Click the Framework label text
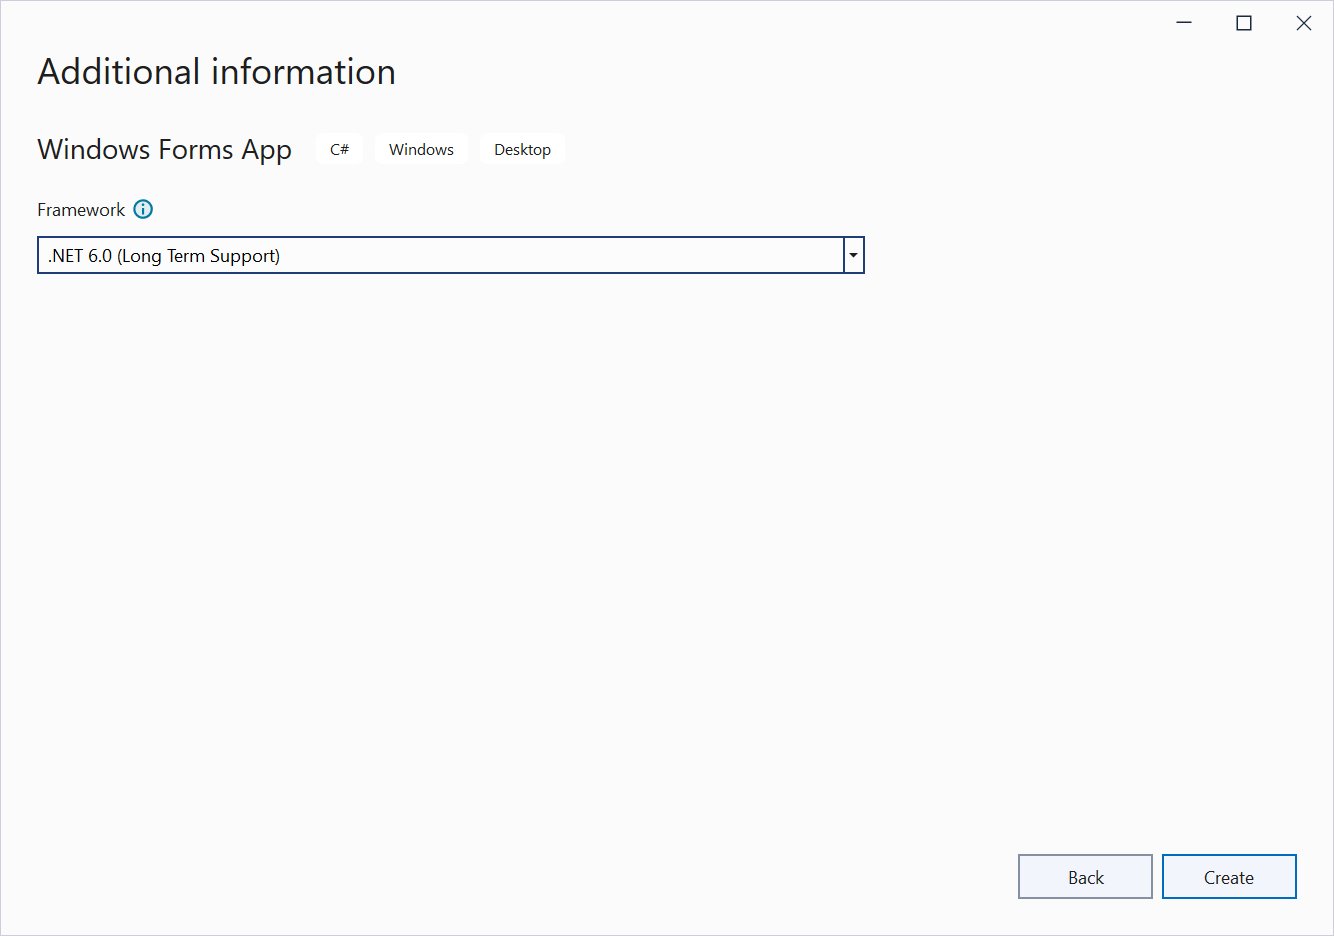Image resolution: width=1334 pixels, height=936 pixels. pos(81,209)
